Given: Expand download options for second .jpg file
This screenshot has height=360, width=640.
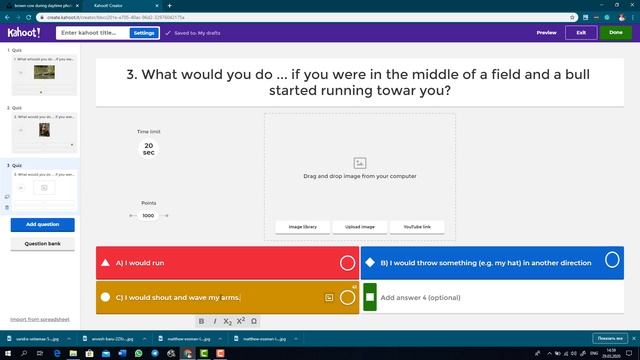Looking at the screenshot, I should 144,339.
